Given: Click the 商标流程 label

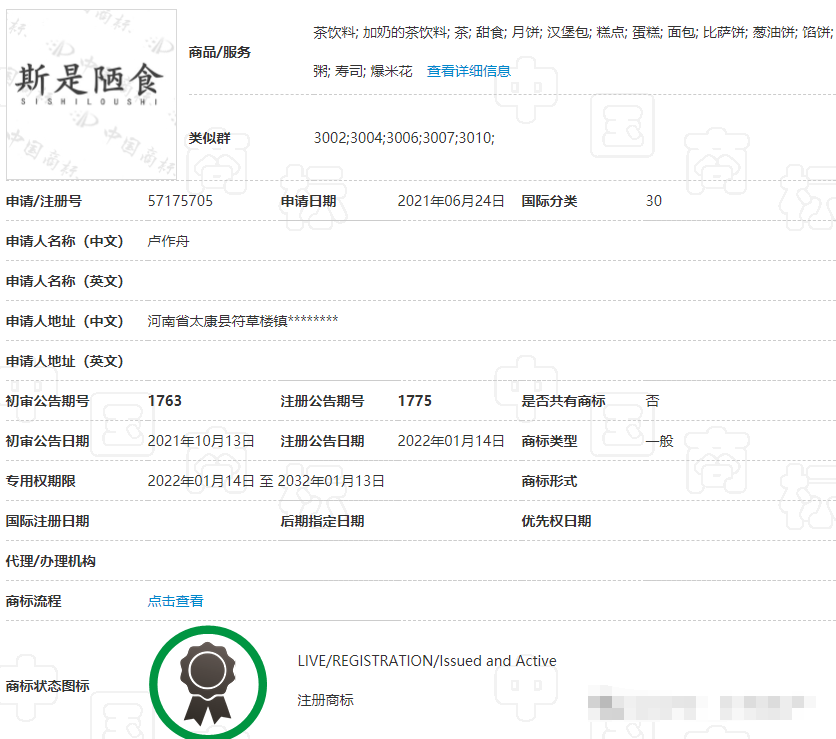Looking at the screenshot, I should click(34, 601).
